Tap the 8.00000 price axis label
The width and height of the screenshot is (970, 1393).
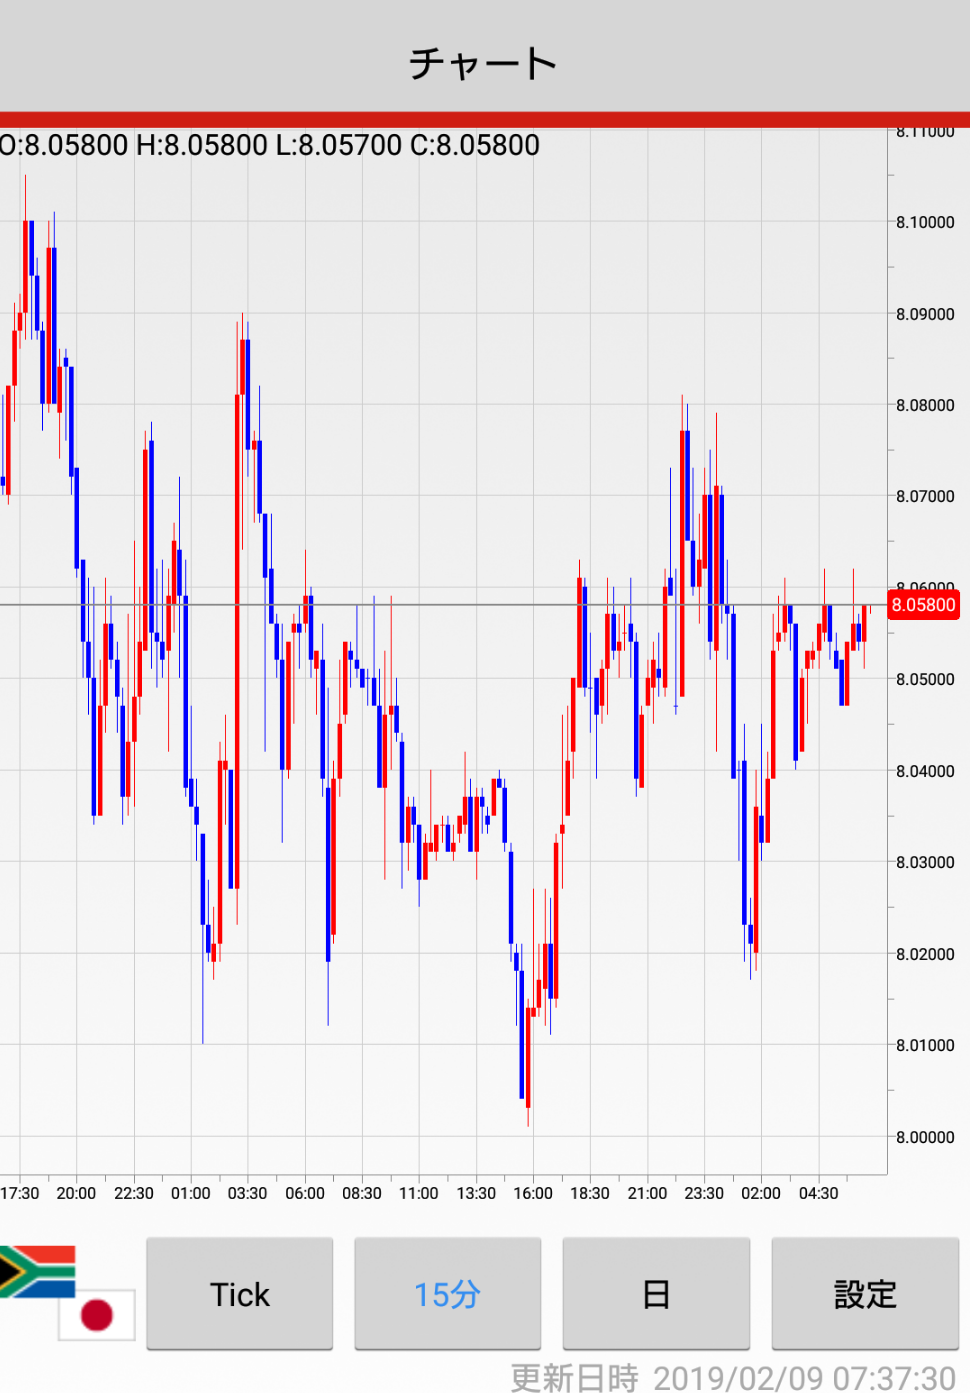(925, 1137)
